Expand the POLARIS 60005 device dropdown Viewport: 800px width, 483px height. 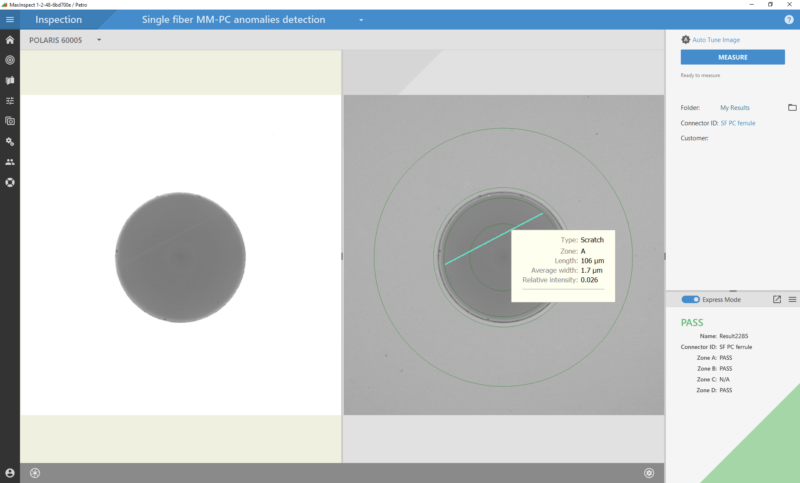pyautogui.click(x=99, y=40)
